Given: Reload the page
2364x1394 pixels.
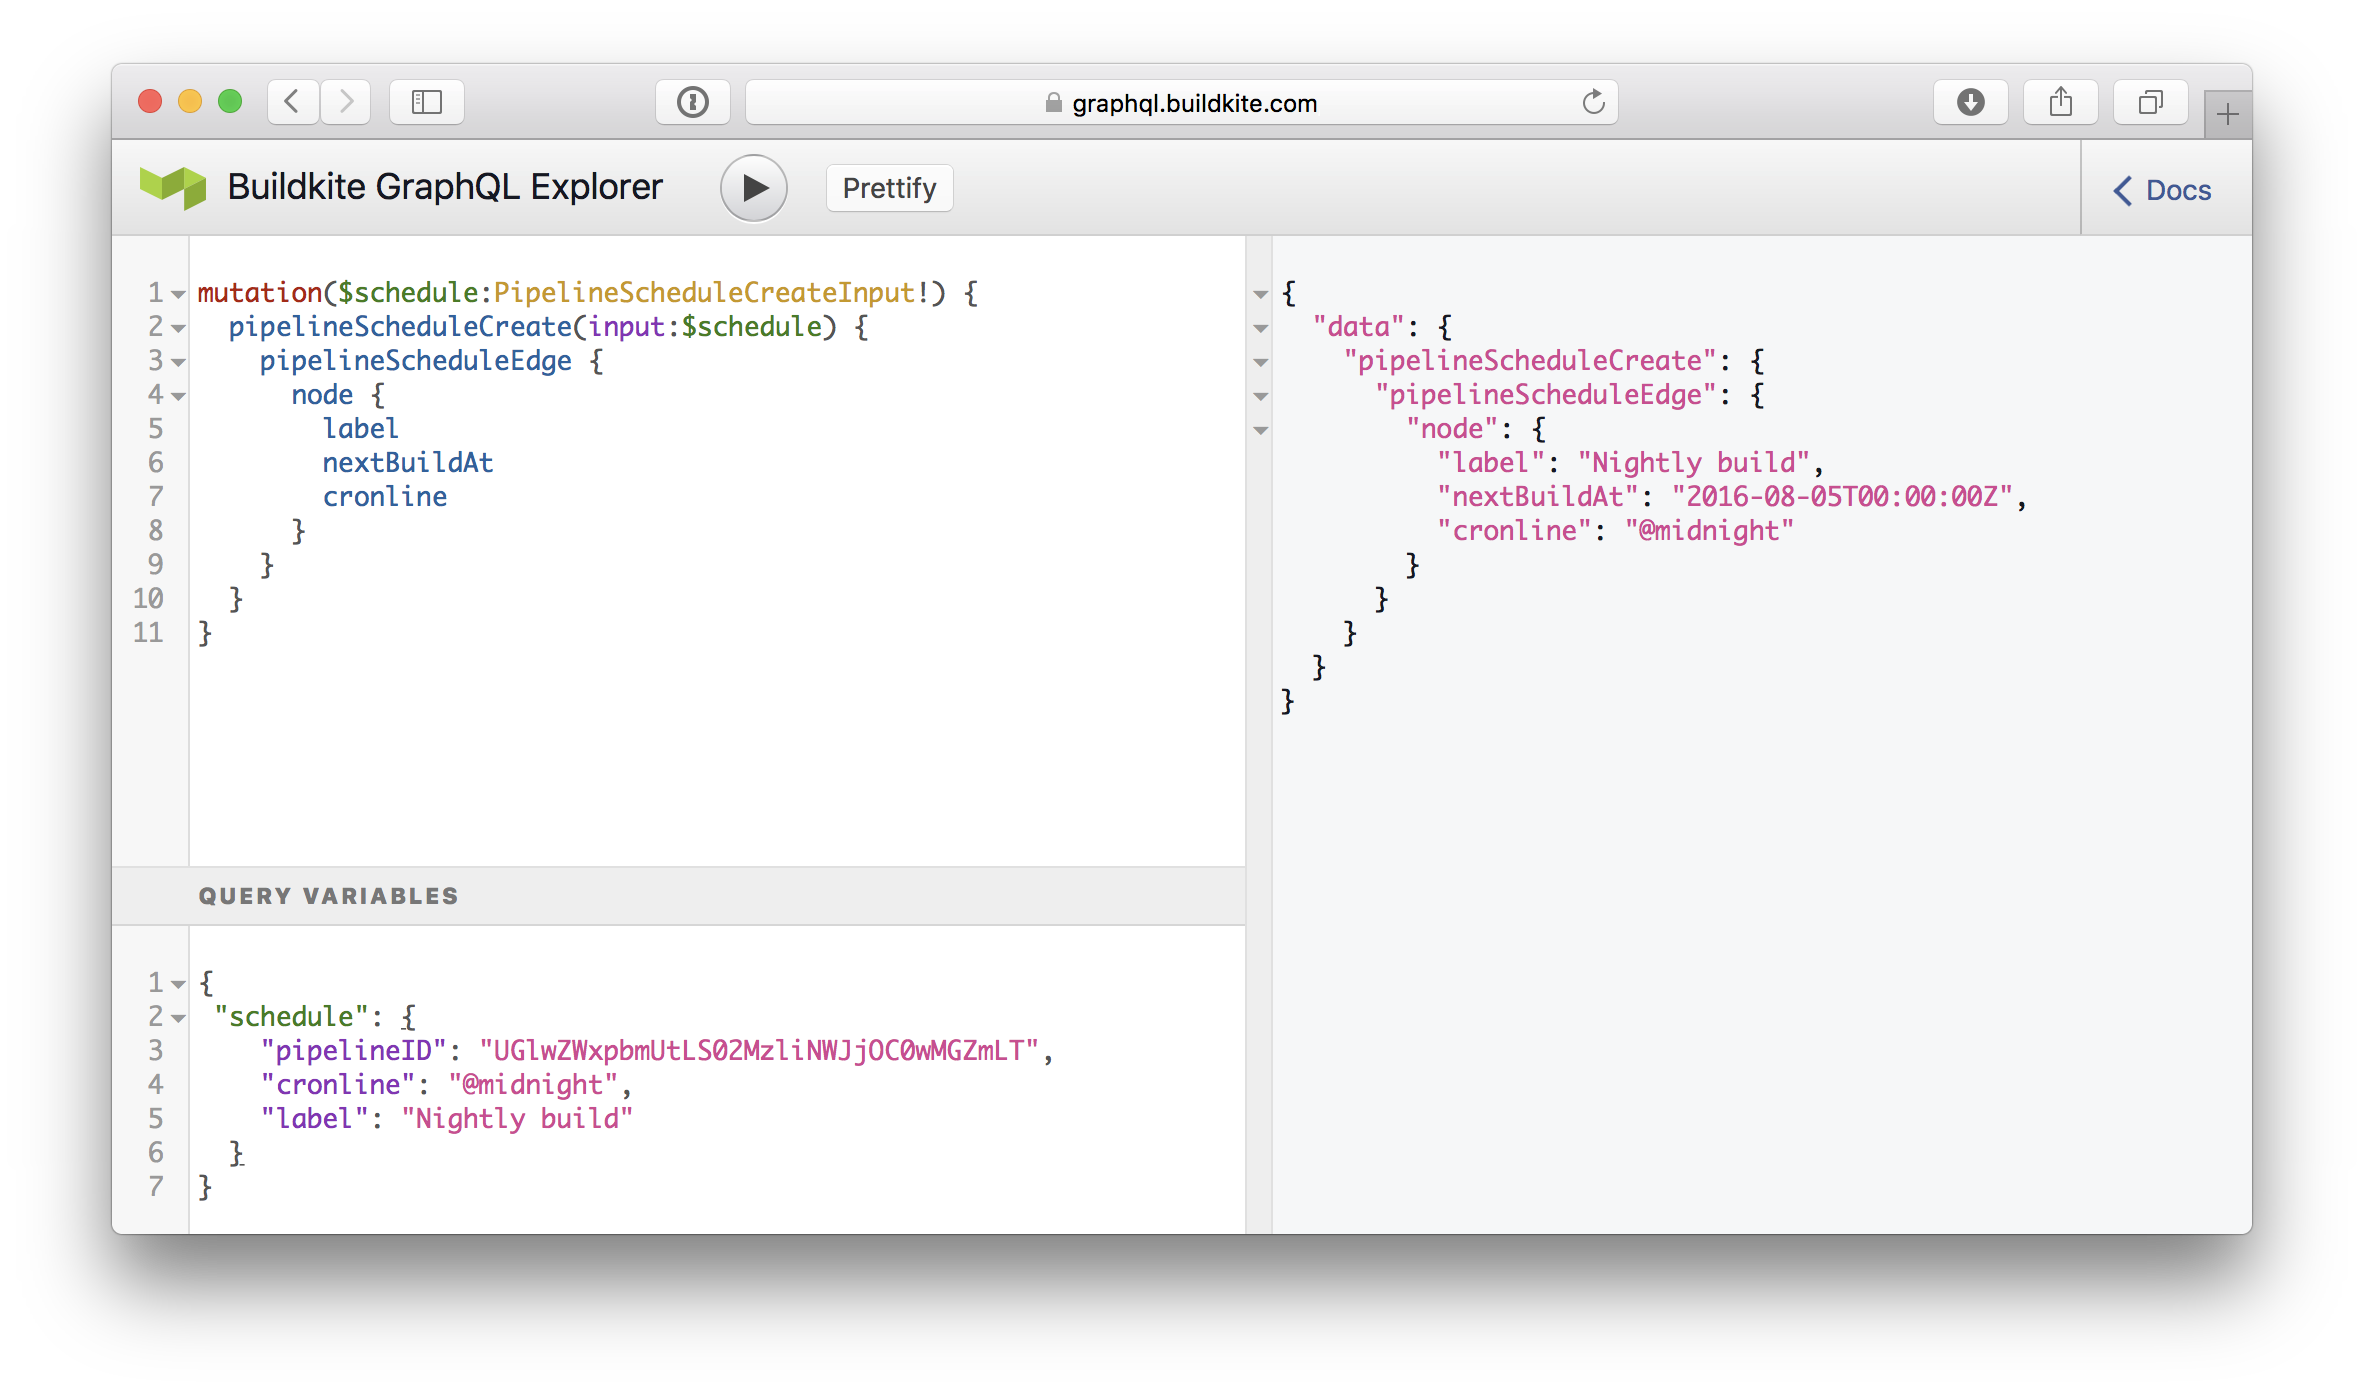Looking at the screenshot, I should [1593, 102].
